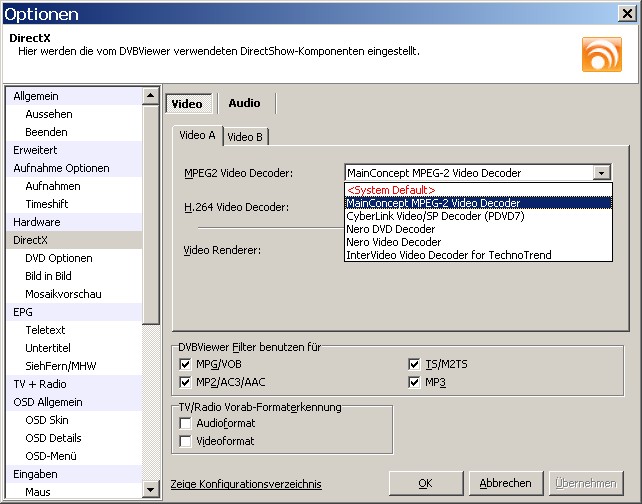Open SiehFern/MHW settings page
Viewport: 642px width, 504px height.
coord(74,366)
